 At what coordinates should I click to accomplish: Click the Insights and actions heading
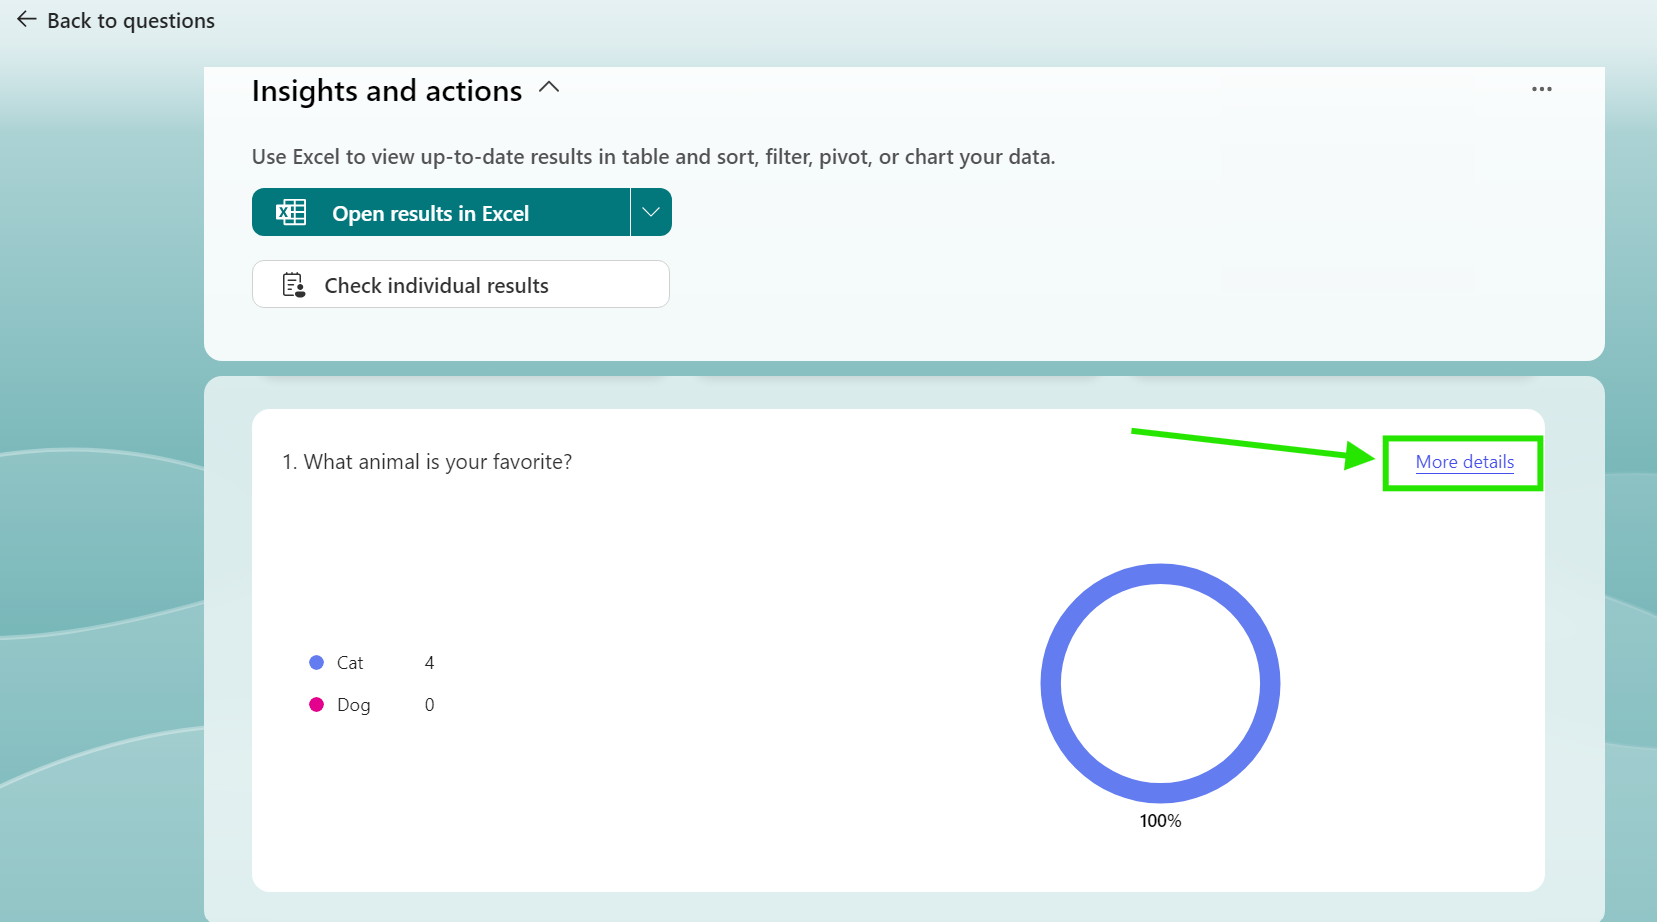tap(387, 91)
